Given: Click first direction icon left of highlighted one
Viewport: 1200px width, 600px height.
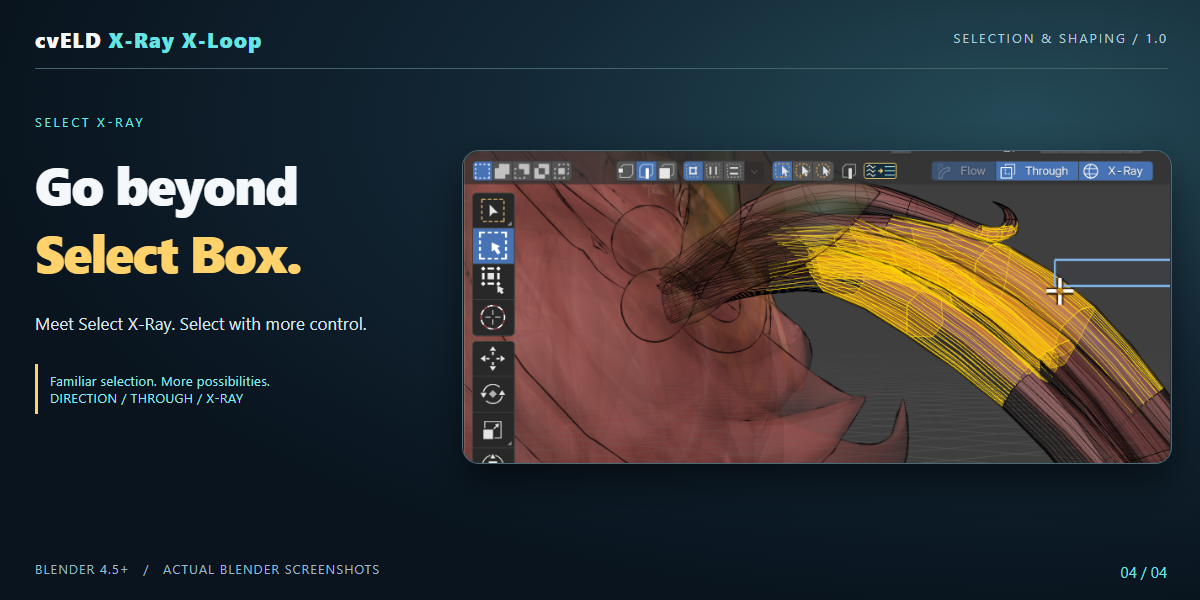Looking at the screenshot, I should pyautogui.click(x=626, y=171).
